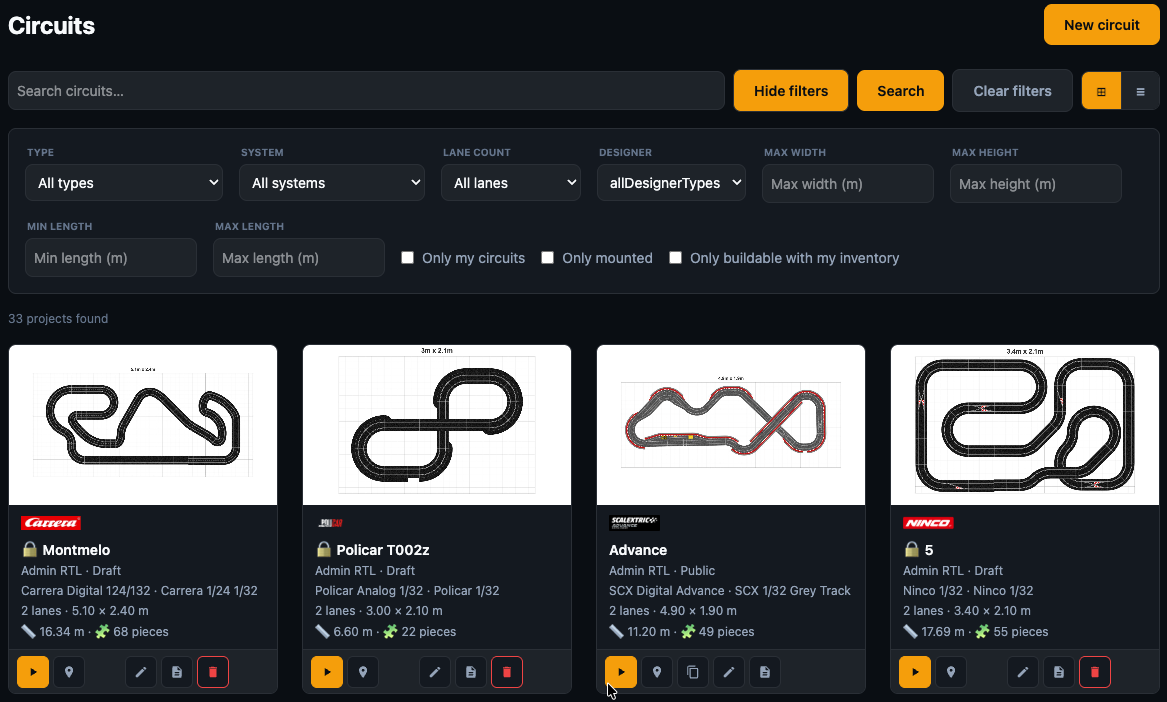Image resolution: width=1167 pixels, height=702 pixels.
Task: Delete the Montmelo circuit
Action: [x=213, y=672]
